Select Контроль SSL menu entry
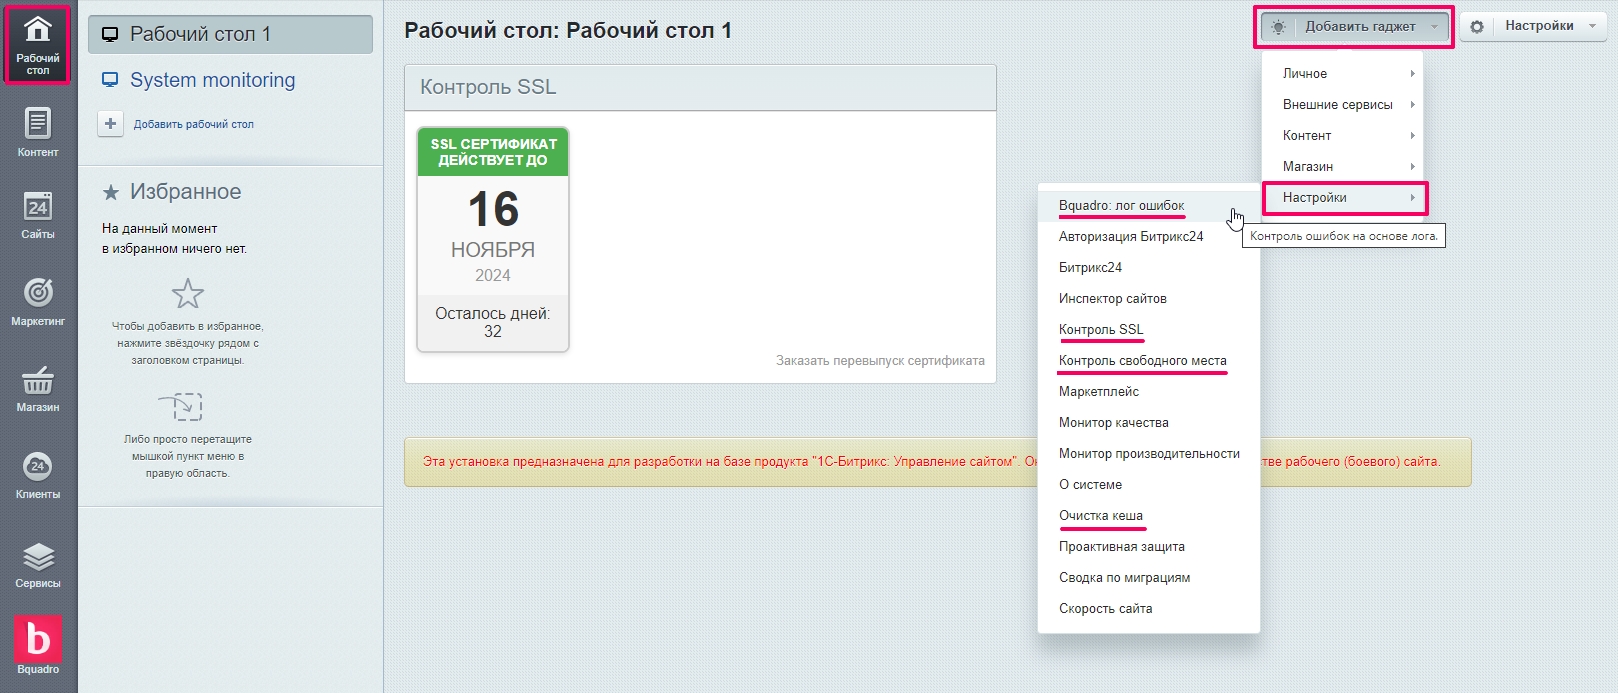Viewport: 1618px width, 693px height. 1101,330
